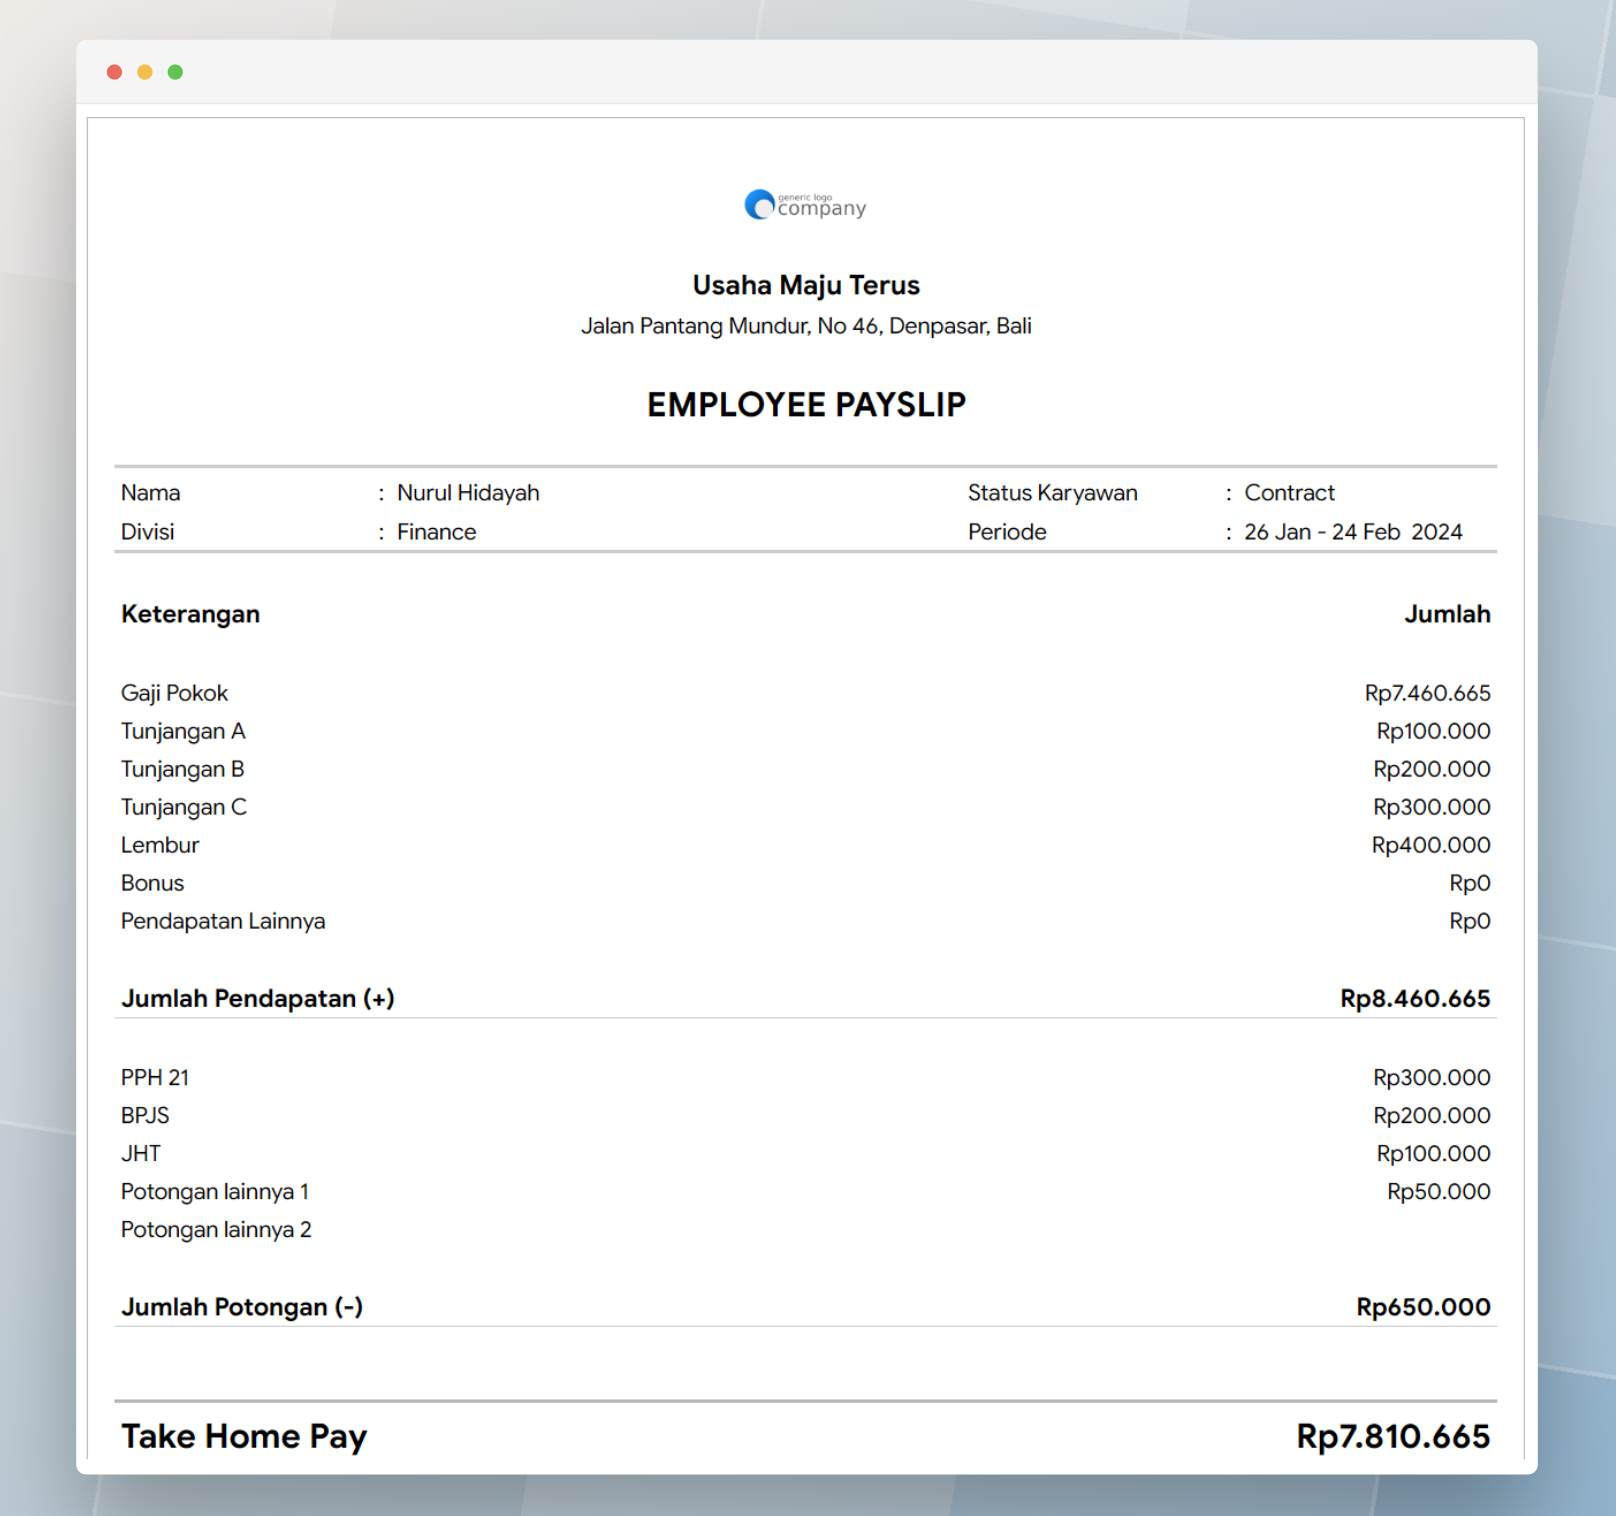Select the amount Rp7.460.665
The width and height of the screenshot is (1616, 1516).
[x=1427, y=693]
